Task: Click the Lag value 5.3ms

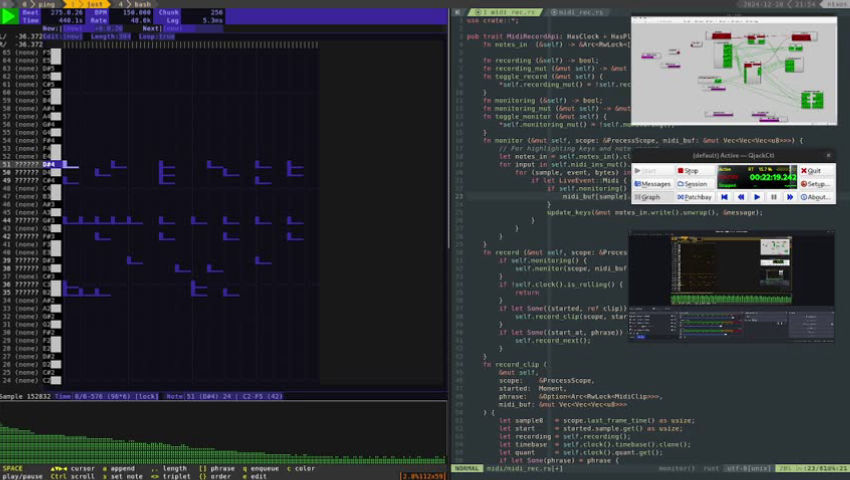Action: [212, 20]
